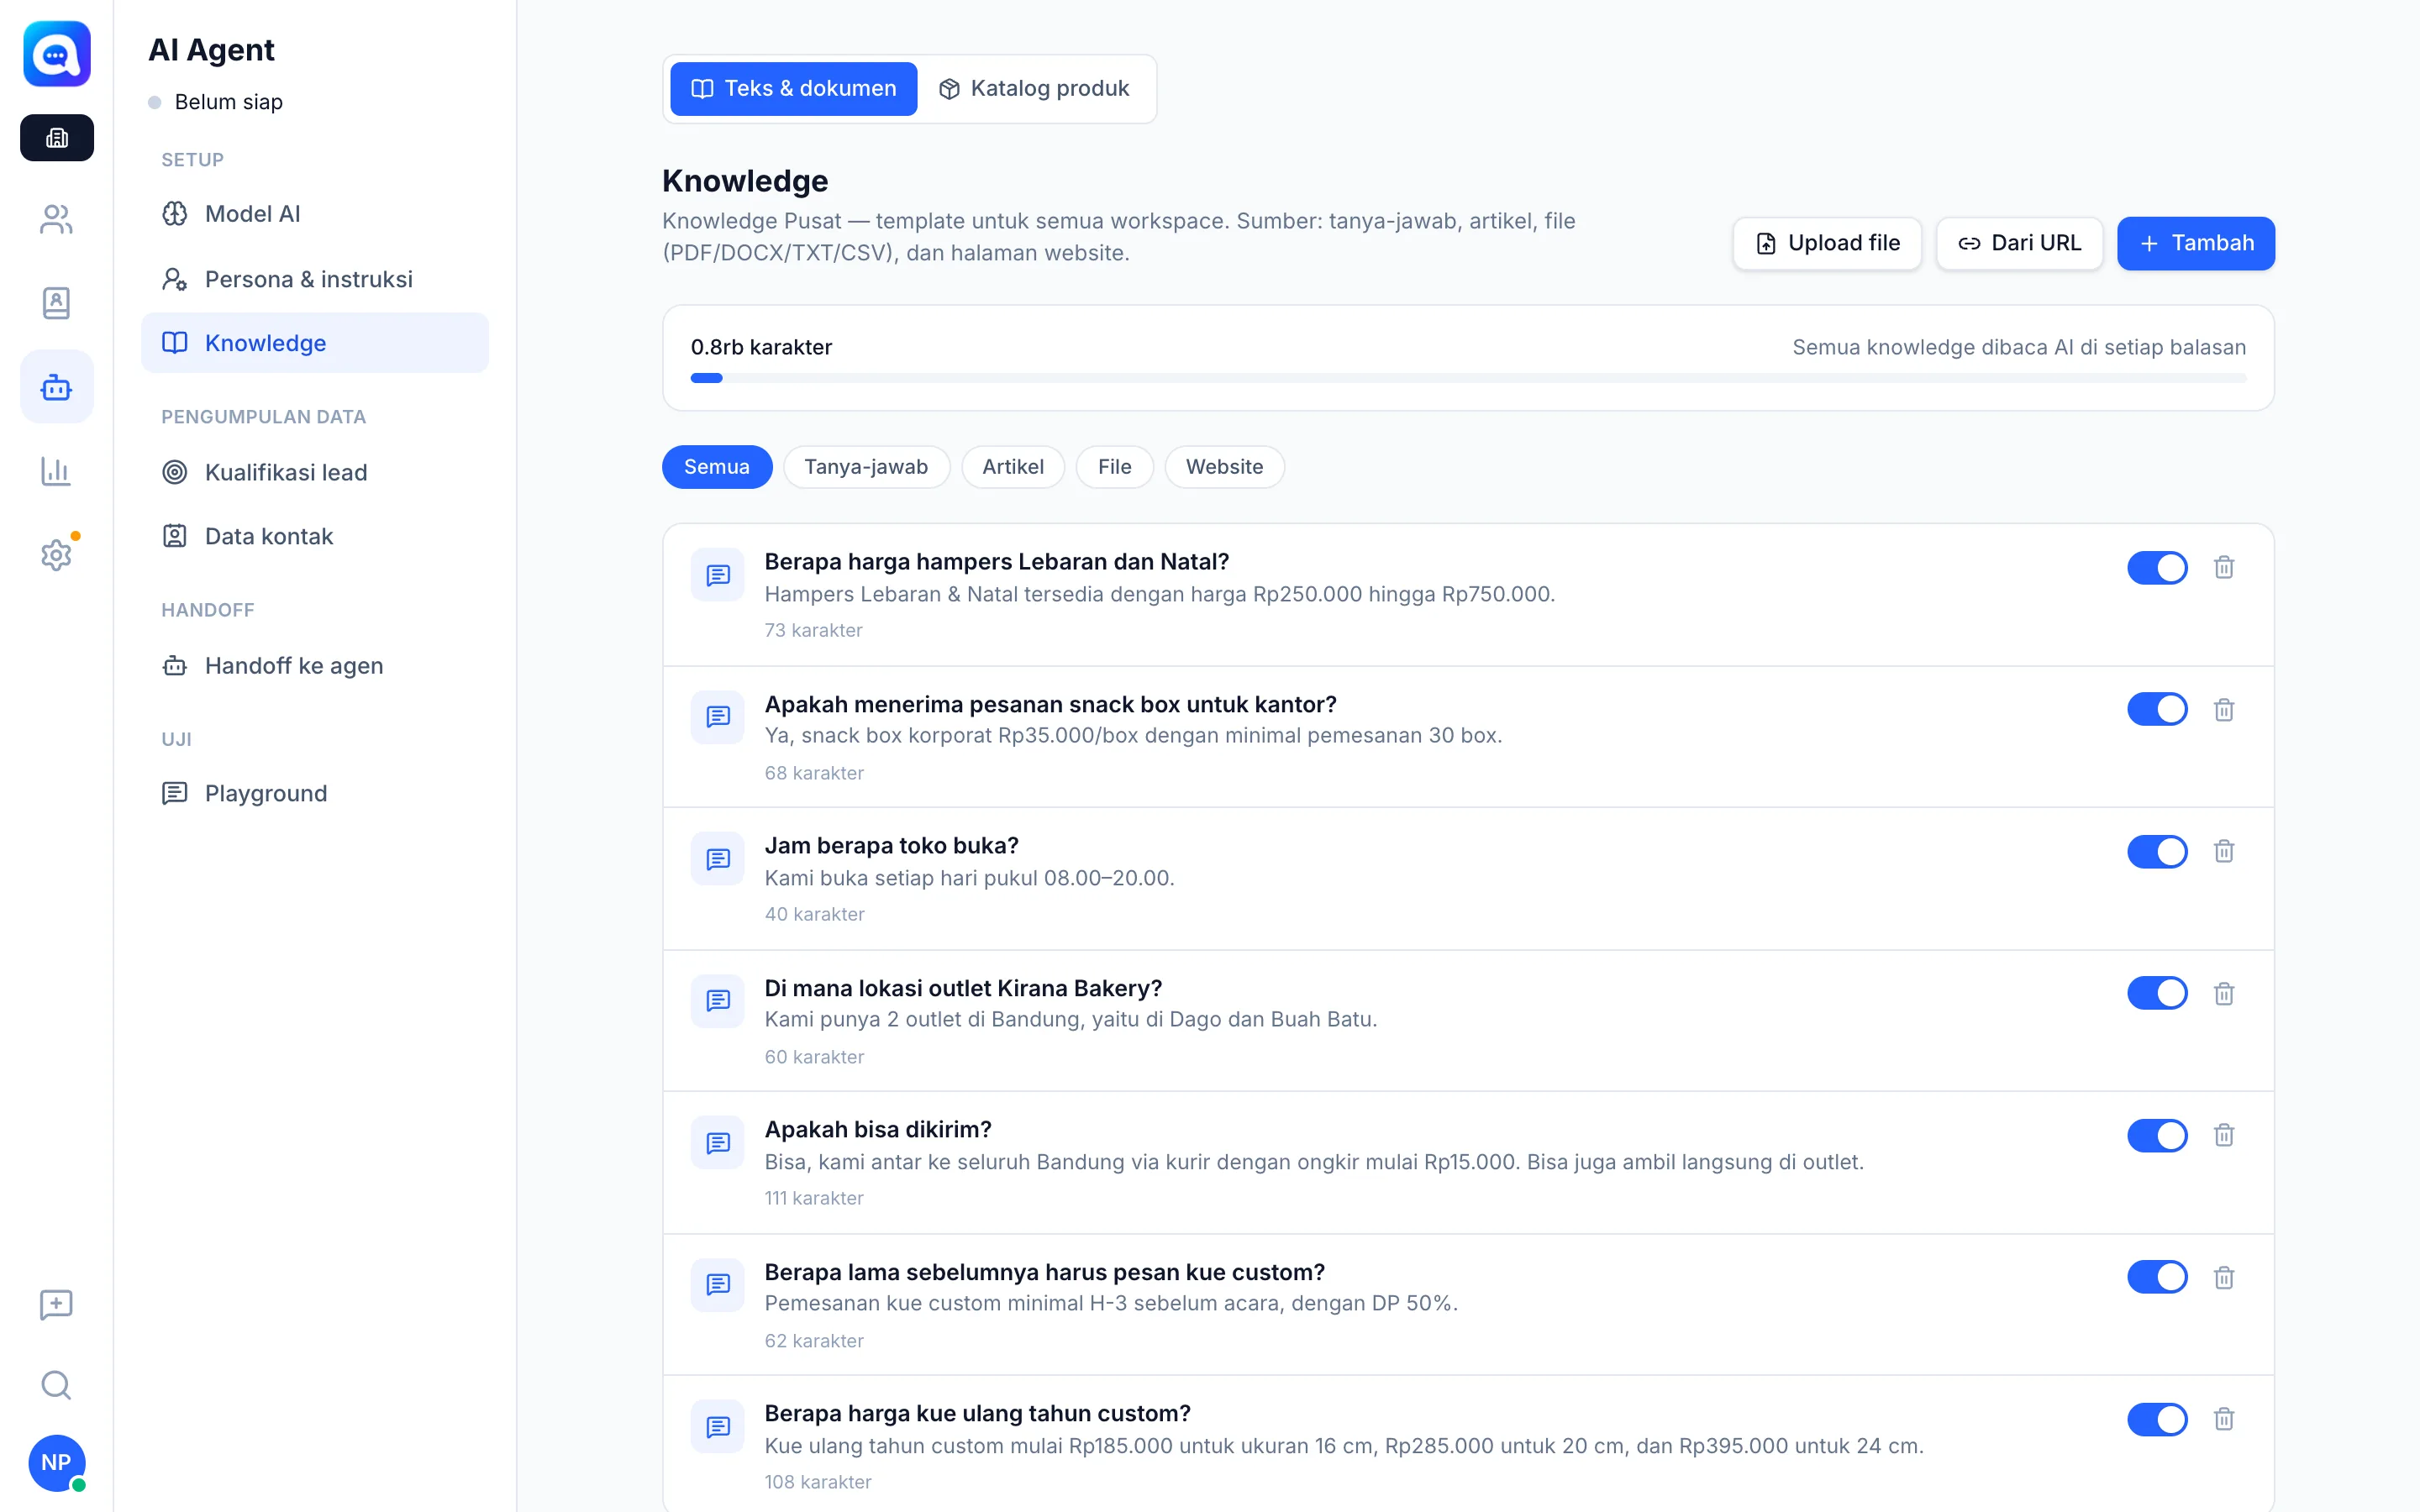Screen dimensions: 2420x1512
Task: Open Model AI in the setup menu
Action: (x=315, y=214)
